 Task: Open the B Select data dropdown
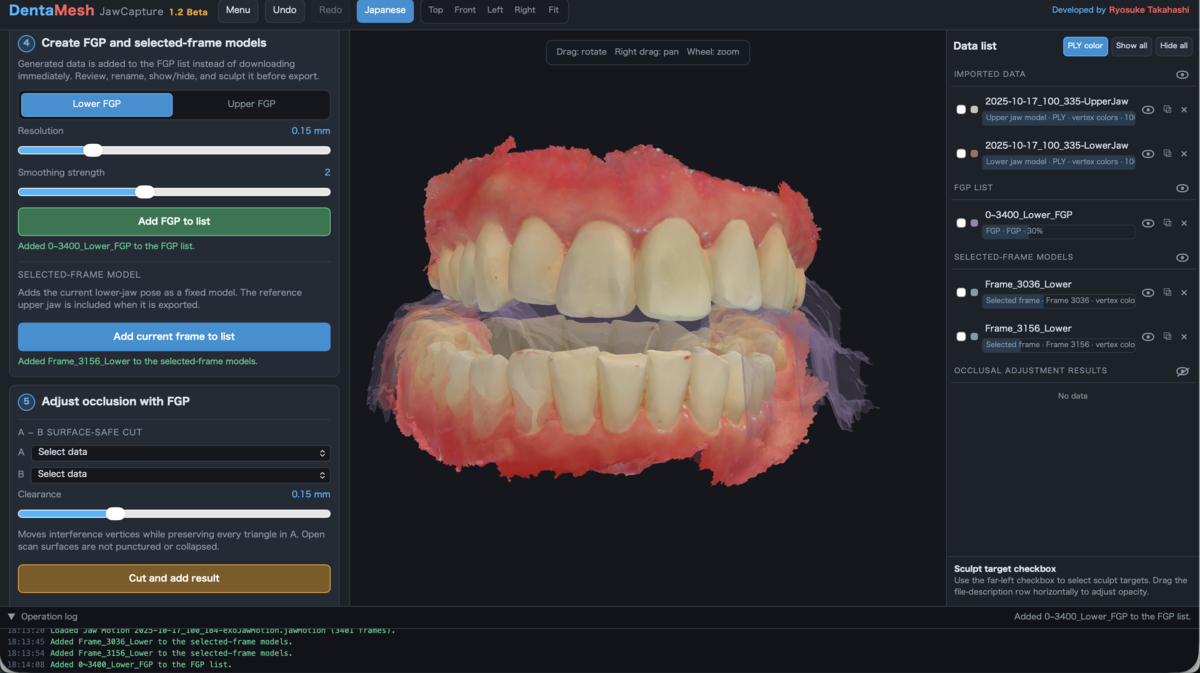click(181, 474)
